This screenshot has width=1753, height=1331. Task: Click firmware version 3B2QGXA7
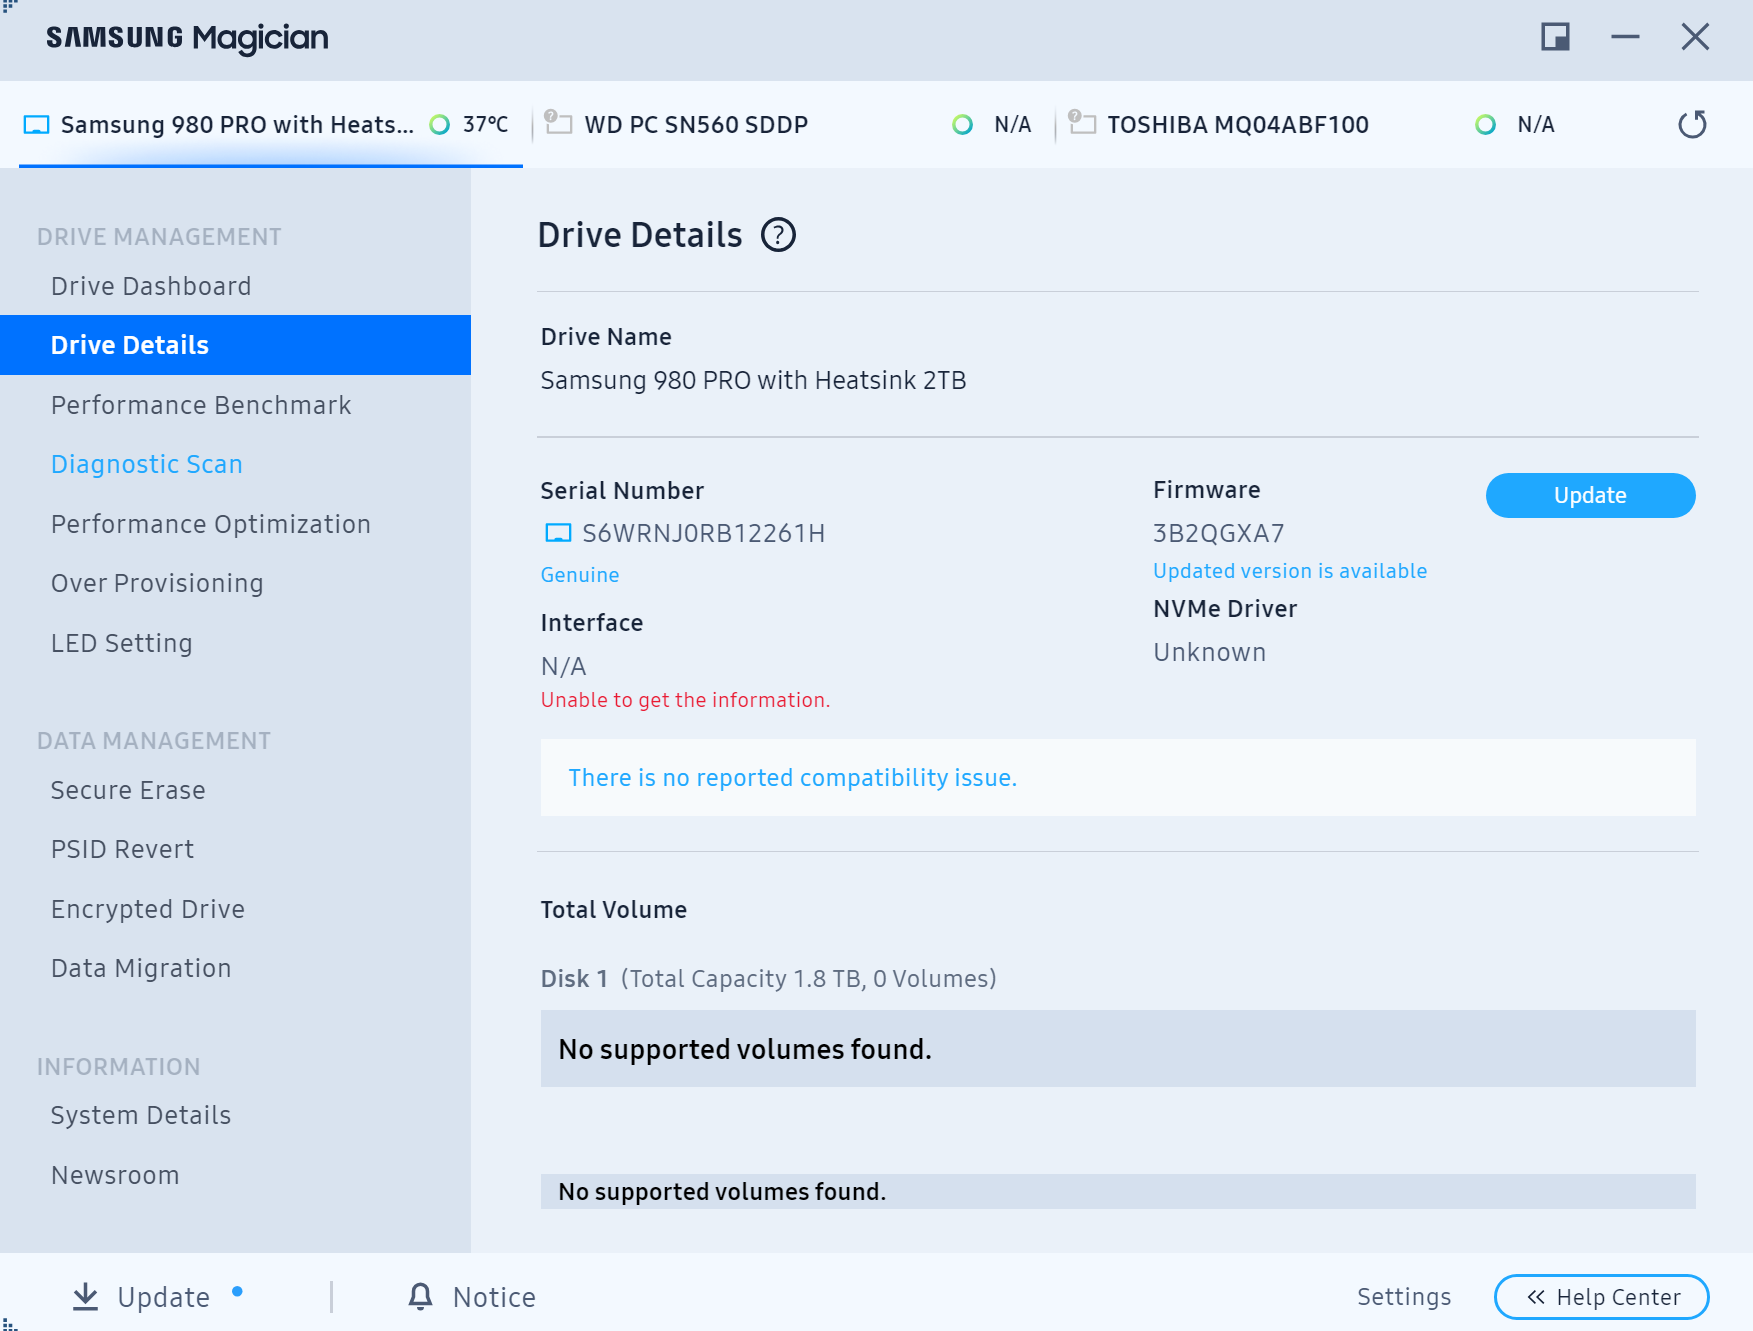tap(1219, 533)
